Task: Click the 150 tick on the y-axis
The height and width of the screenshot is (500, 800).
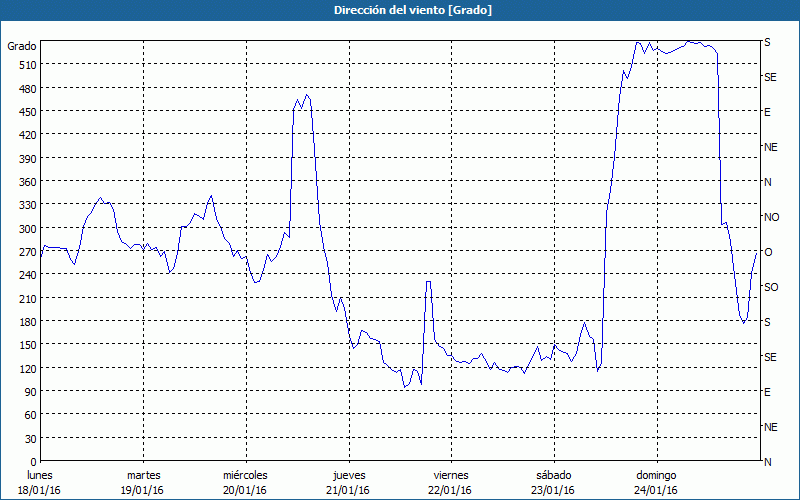Action: 26,345
